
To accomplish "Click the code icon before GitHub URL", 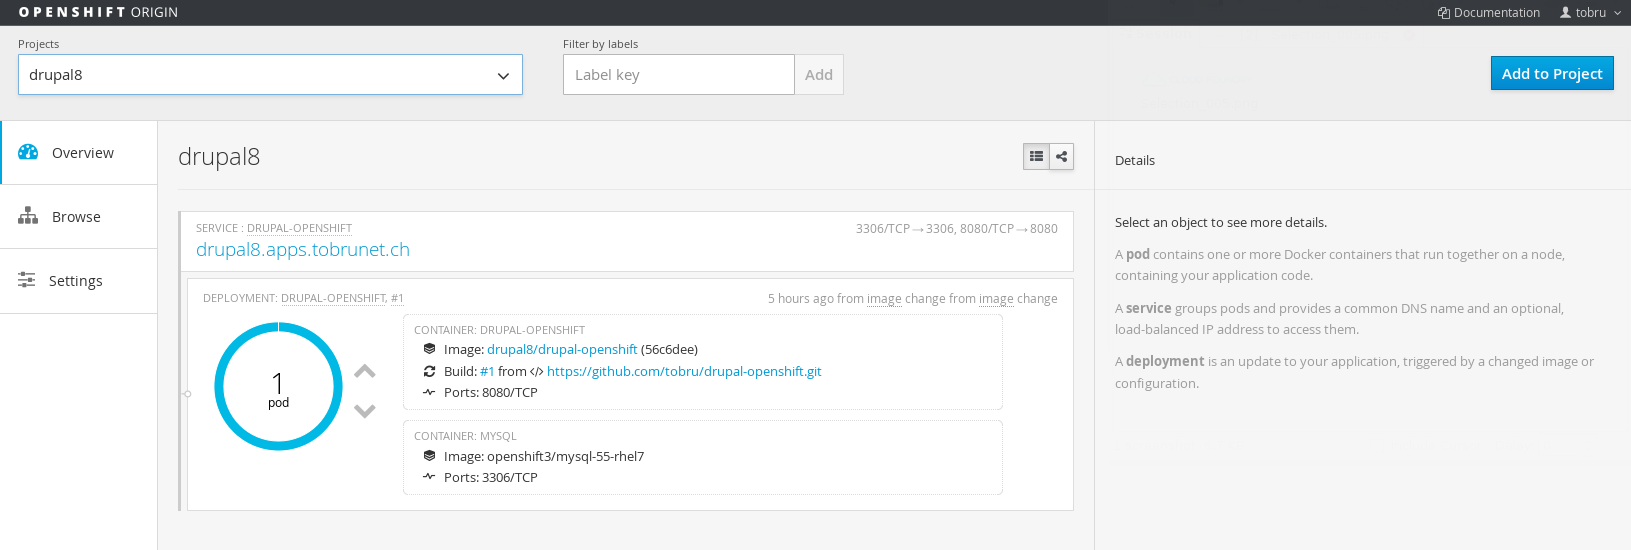I will (537, 371).
